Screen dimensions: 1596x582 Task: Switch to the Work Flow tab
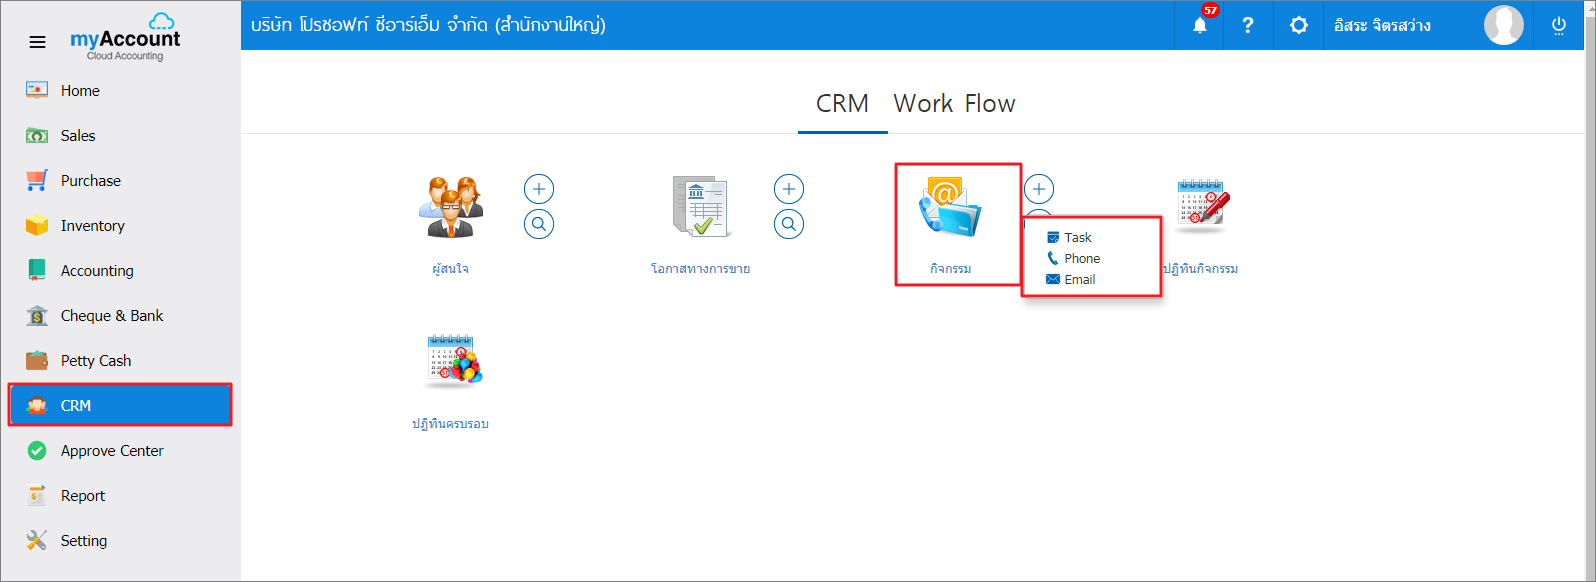pyautogui.click(x=954, y=104)
